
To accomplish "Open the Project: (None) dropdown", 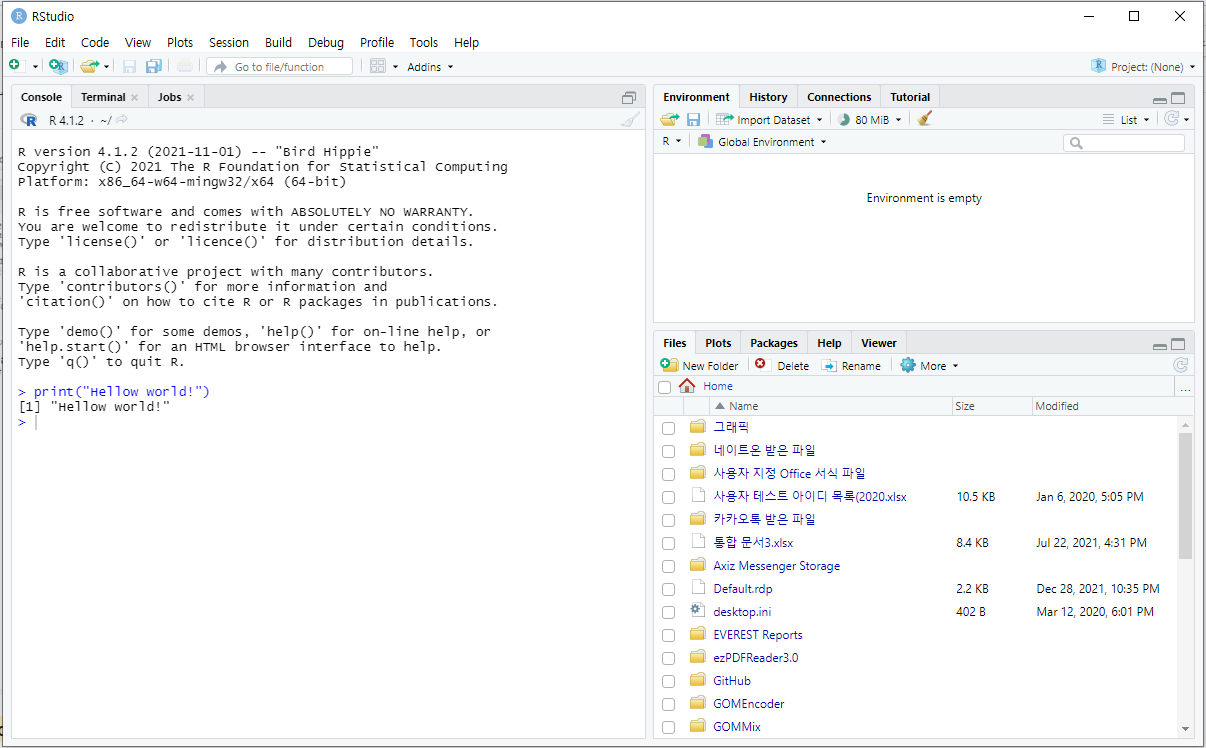I will pos(1141,67).
